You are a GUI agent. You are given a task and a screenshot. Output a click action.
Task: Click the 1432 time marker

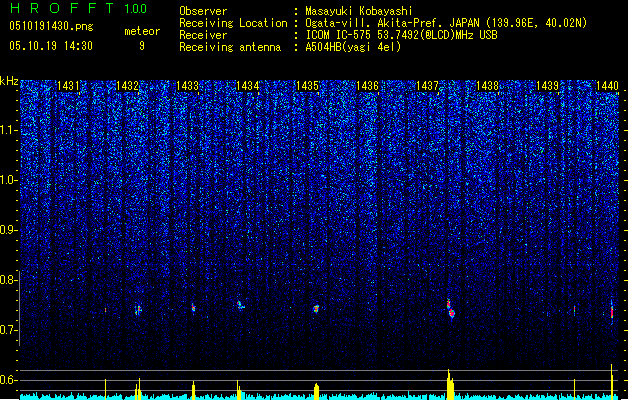128,86
